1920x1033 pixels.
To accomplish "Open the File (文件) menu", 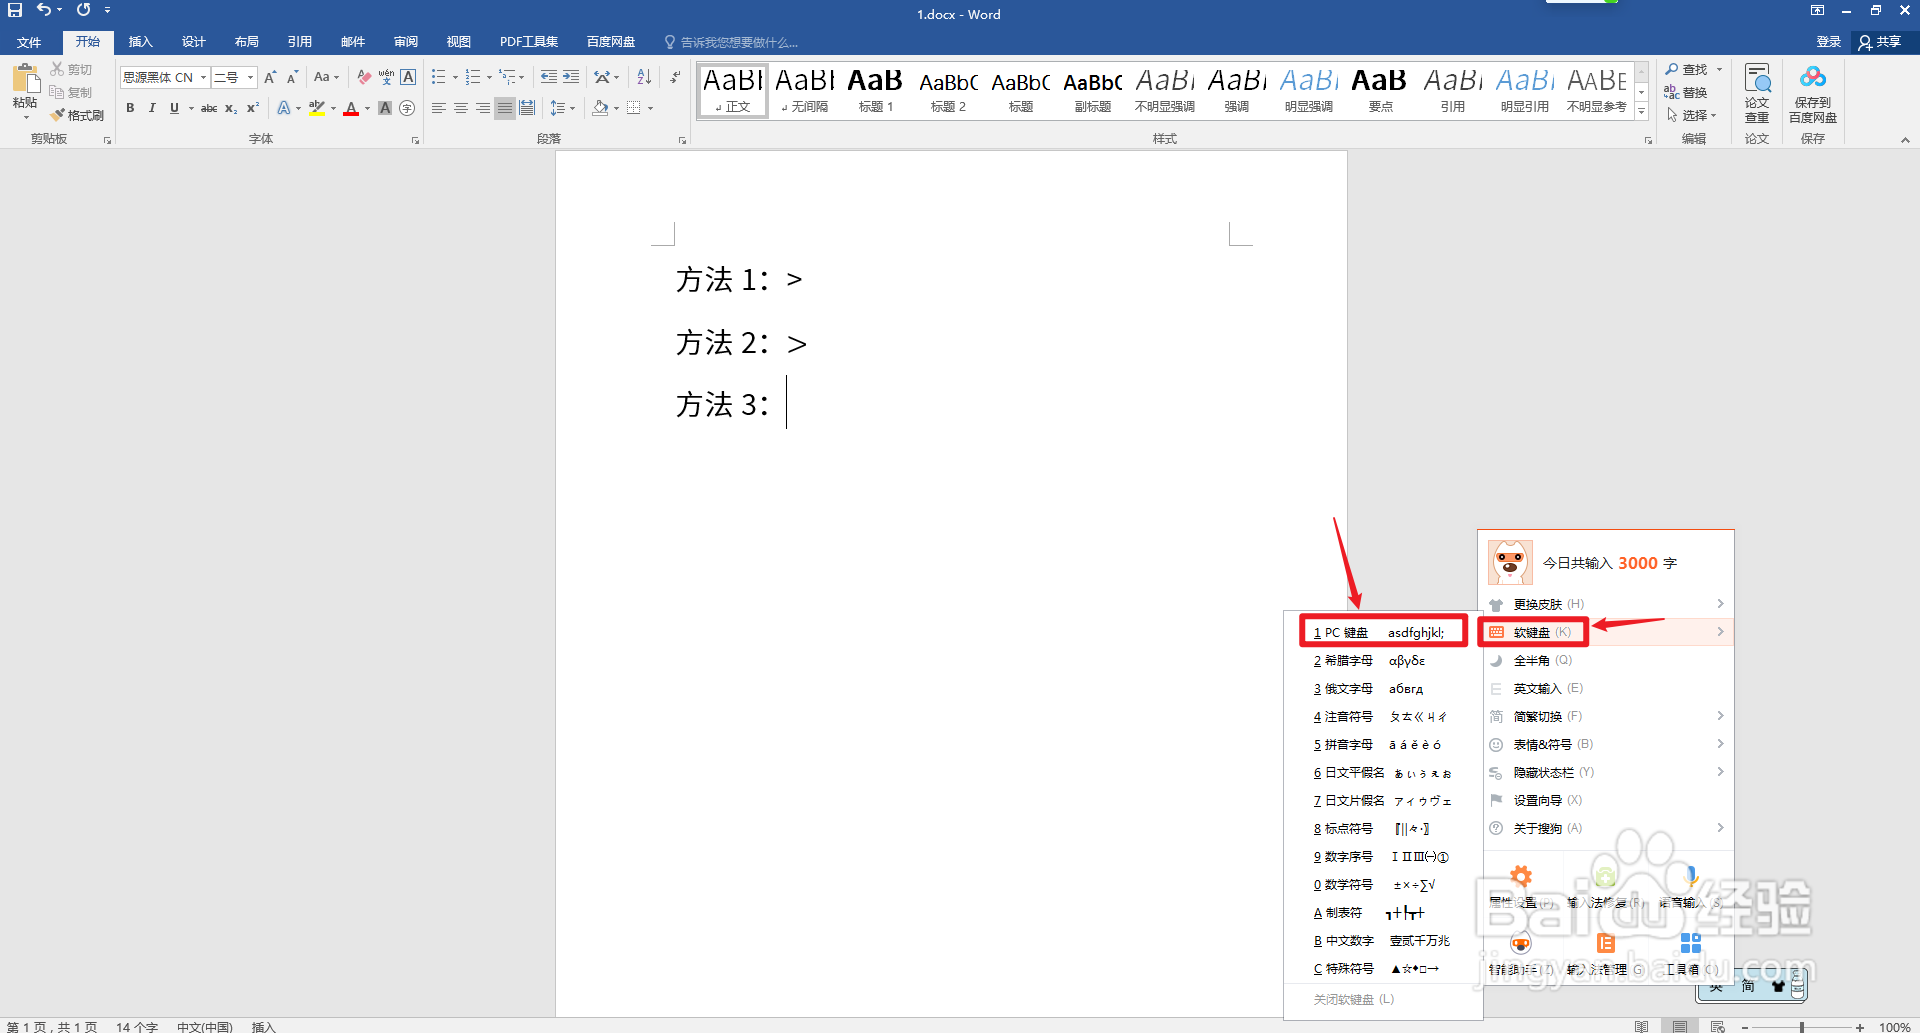I will click(29, 42).
